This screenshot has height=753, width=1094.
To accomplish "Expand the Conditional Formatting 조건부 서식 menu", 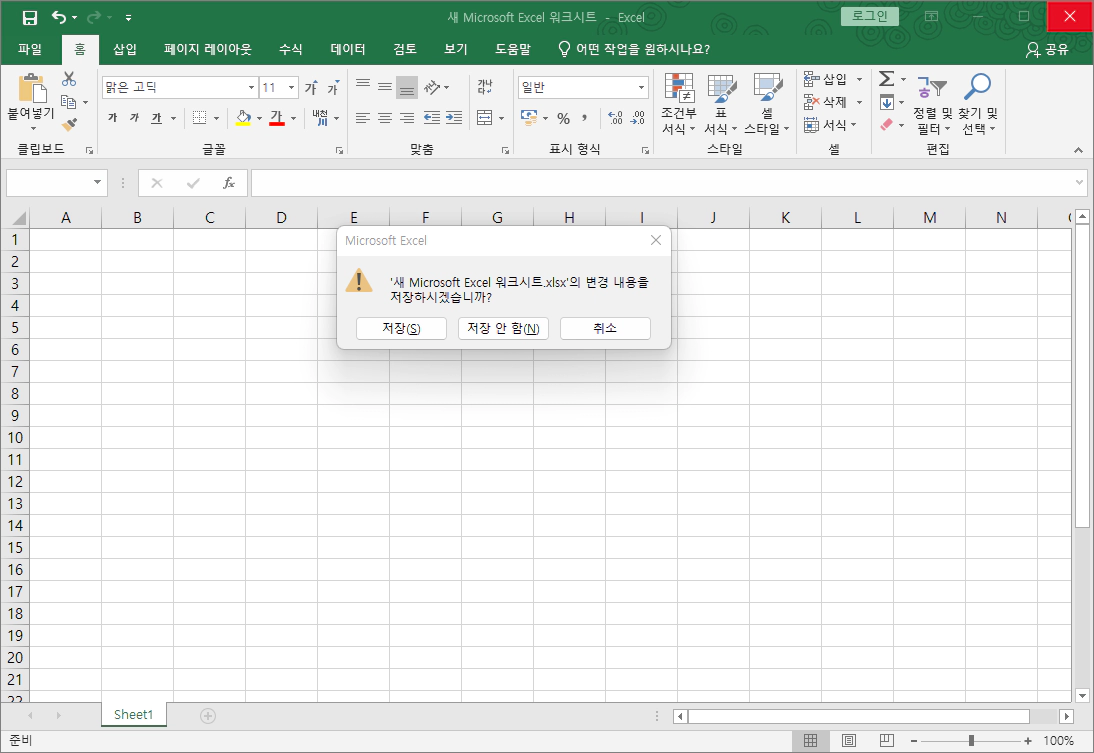I will 679,103.
